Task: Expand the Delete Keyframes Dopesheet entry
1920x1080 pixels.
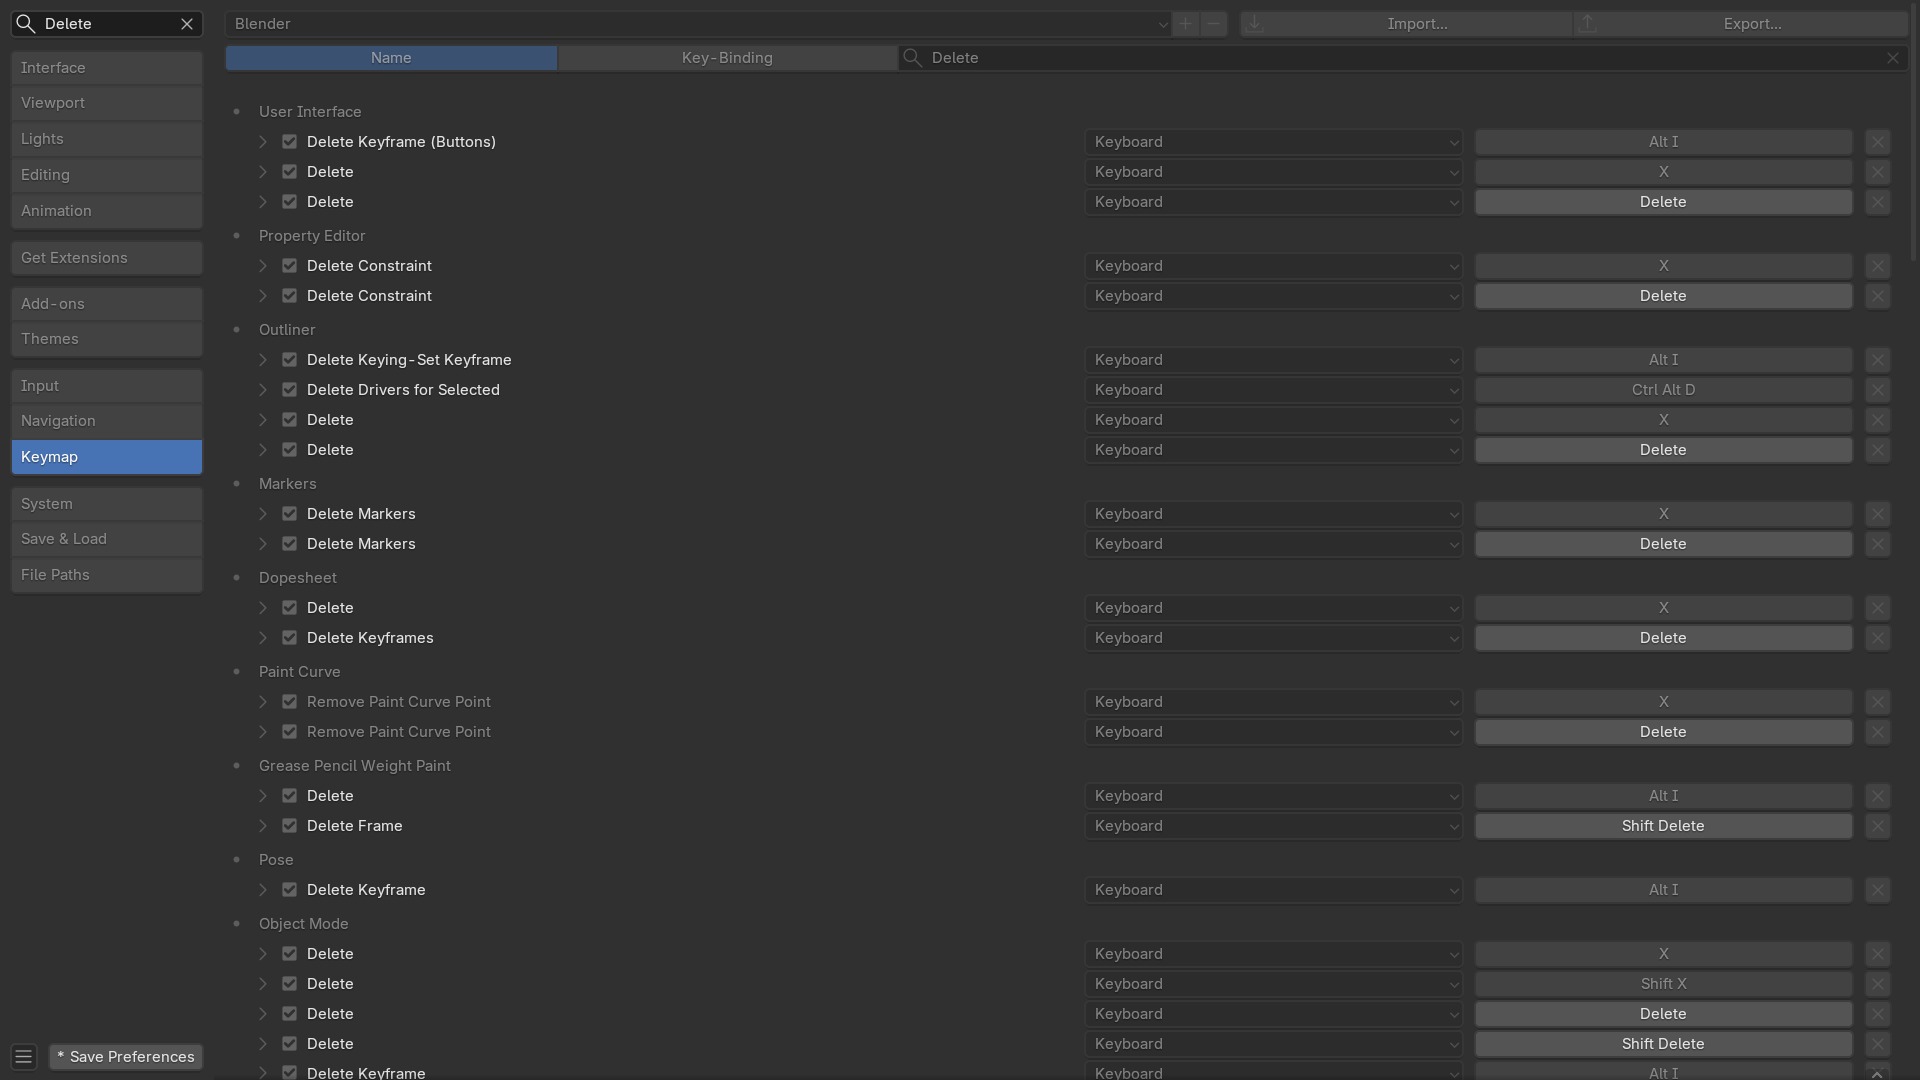Action: [263, 638]
